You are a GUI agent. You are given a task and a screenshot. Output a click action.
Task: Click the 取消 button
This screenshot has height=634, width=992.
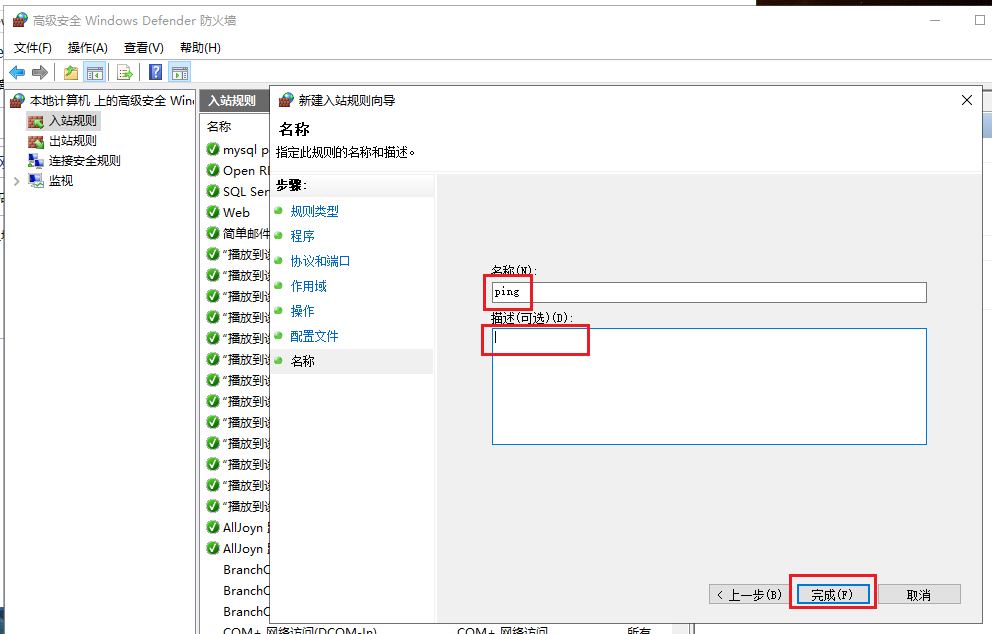(x=917, y=592)
